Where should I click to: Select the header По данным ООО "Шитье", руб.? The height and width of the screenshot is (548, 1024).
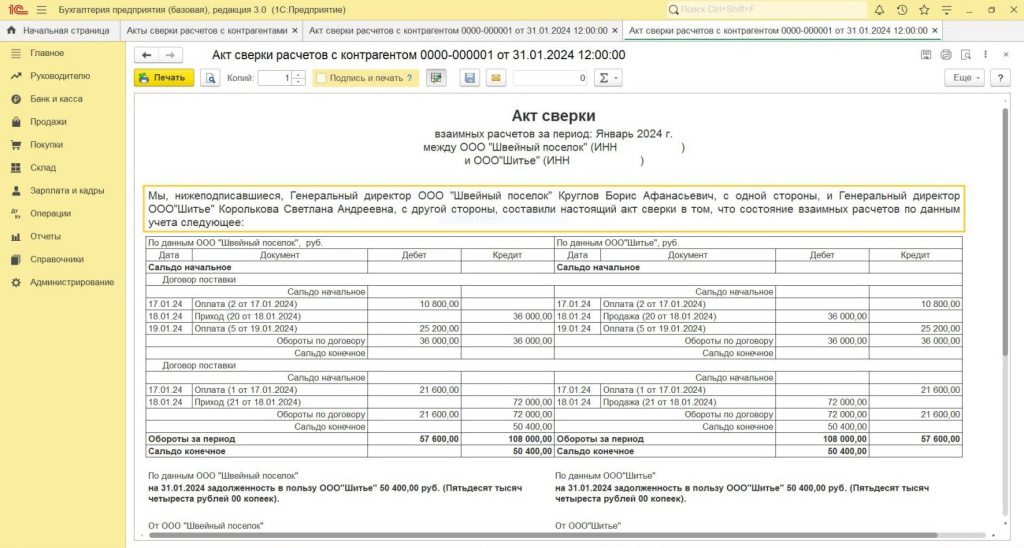758,242
